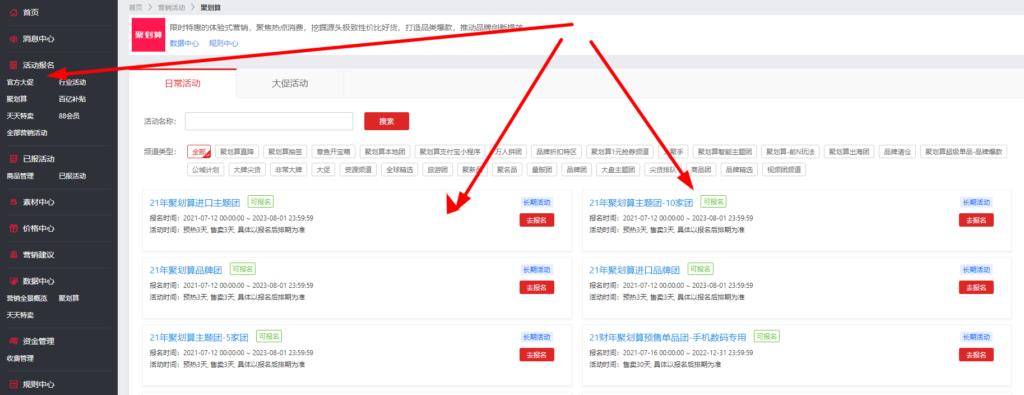The image size is (1024, 395).
Task: Open 聚划算 under the 数据中心 section
Action: (69, 298)
